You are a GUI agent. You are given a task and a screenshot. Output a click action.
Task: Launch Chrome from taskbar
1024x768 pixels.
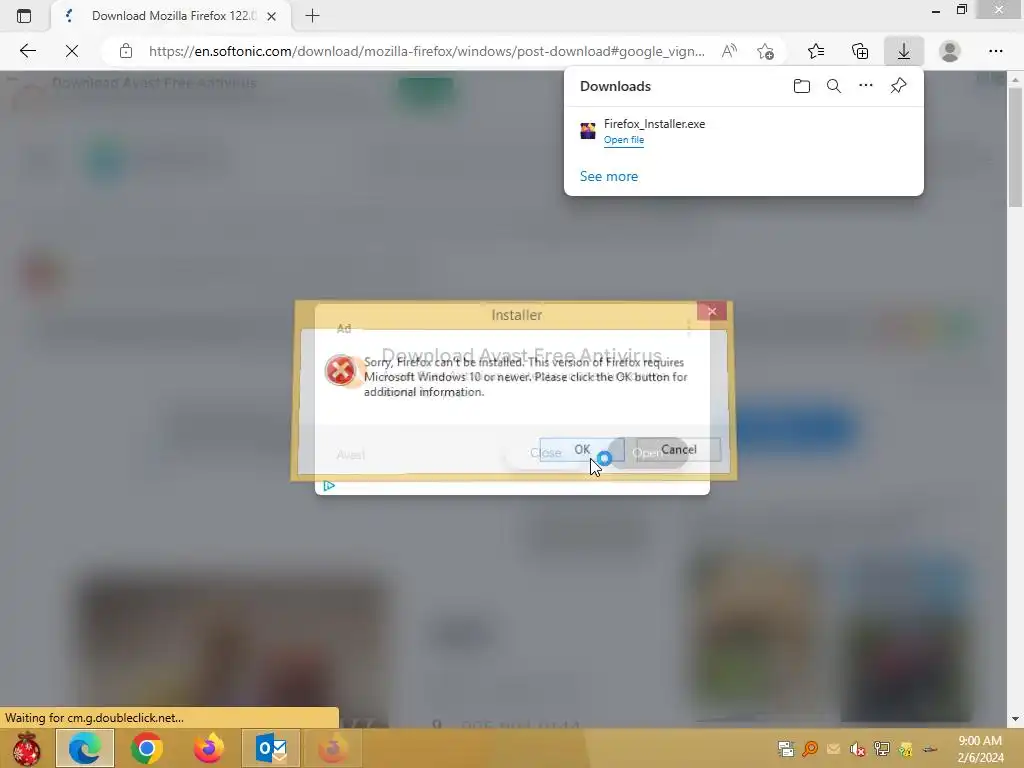[x=147, y=748]
